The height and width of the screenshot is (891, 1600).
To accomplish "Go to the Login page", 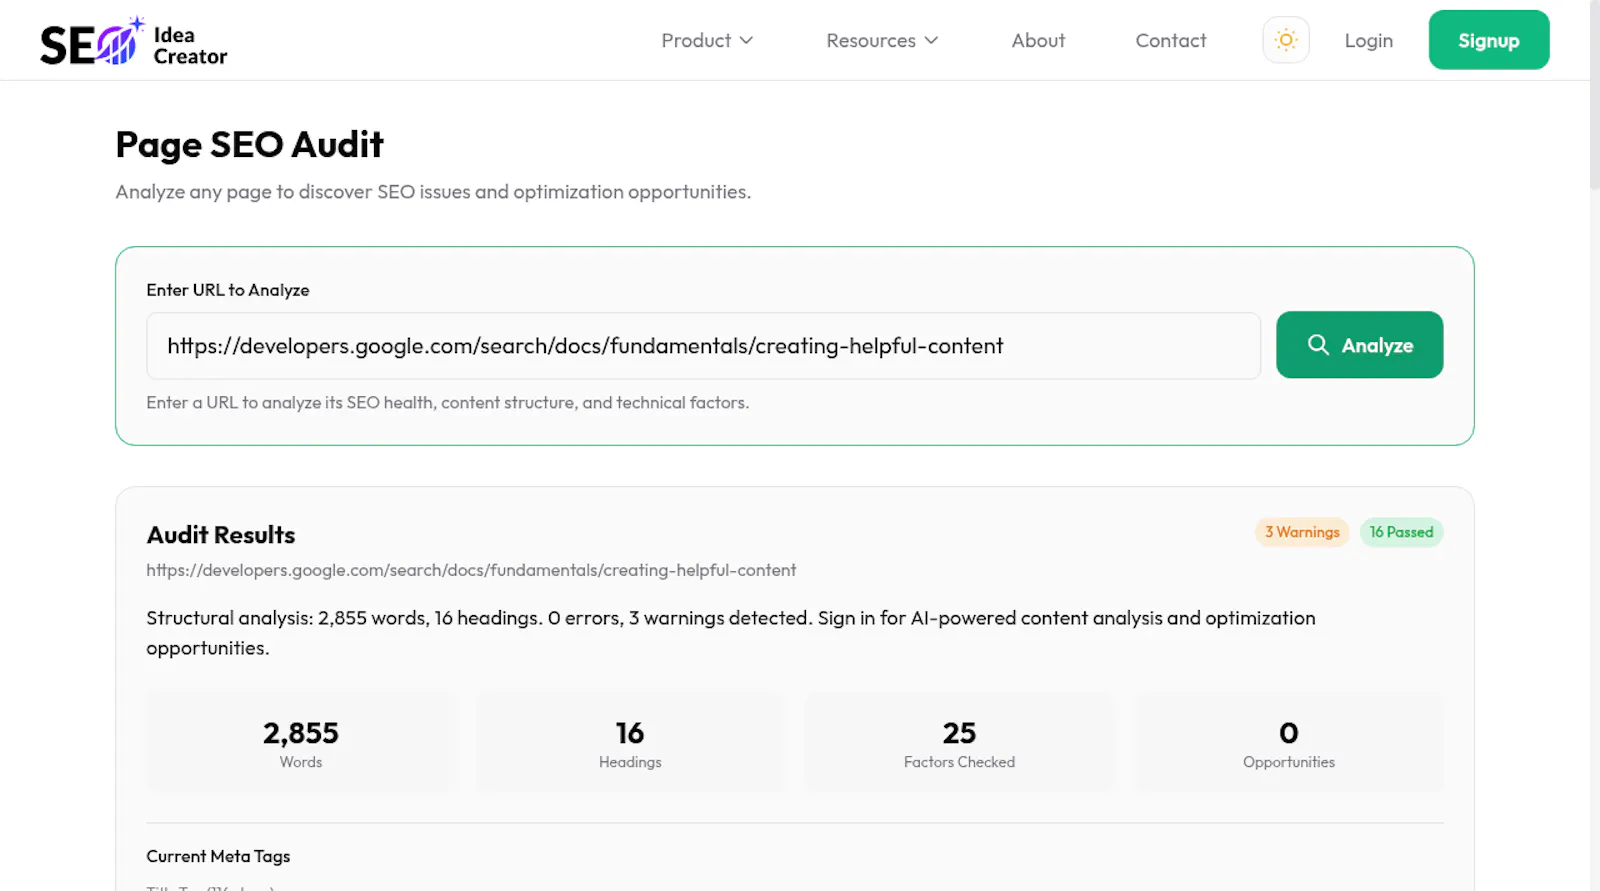I will [1368, 41].
